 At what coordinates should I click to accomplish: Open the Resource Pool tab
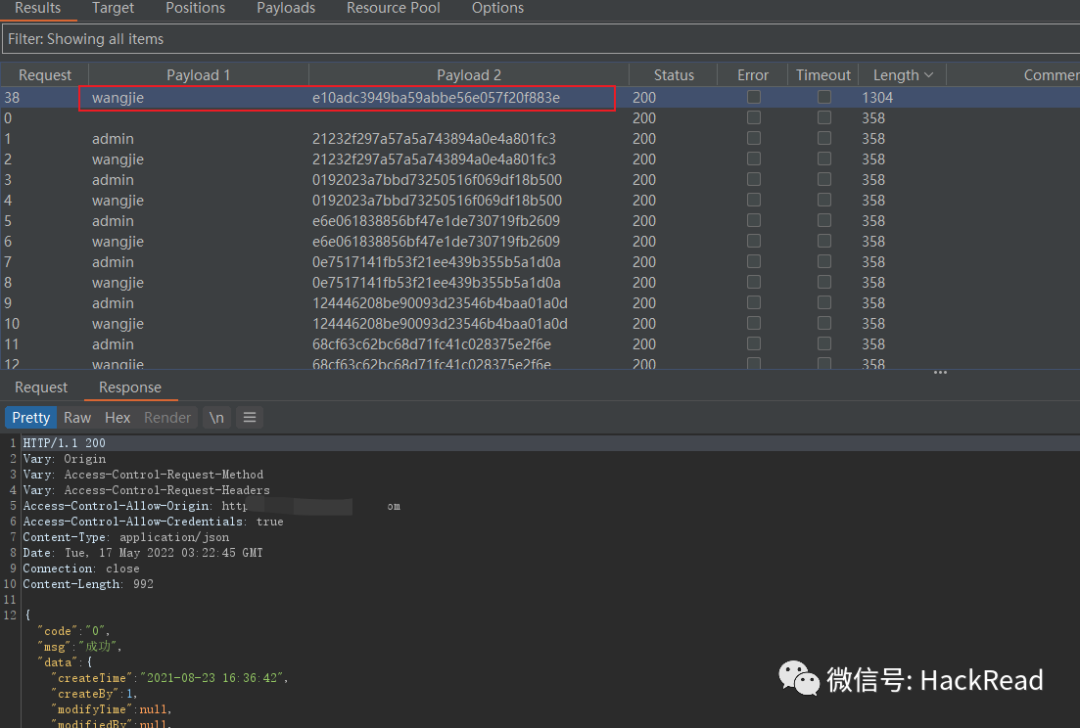[x=392, y=8]
